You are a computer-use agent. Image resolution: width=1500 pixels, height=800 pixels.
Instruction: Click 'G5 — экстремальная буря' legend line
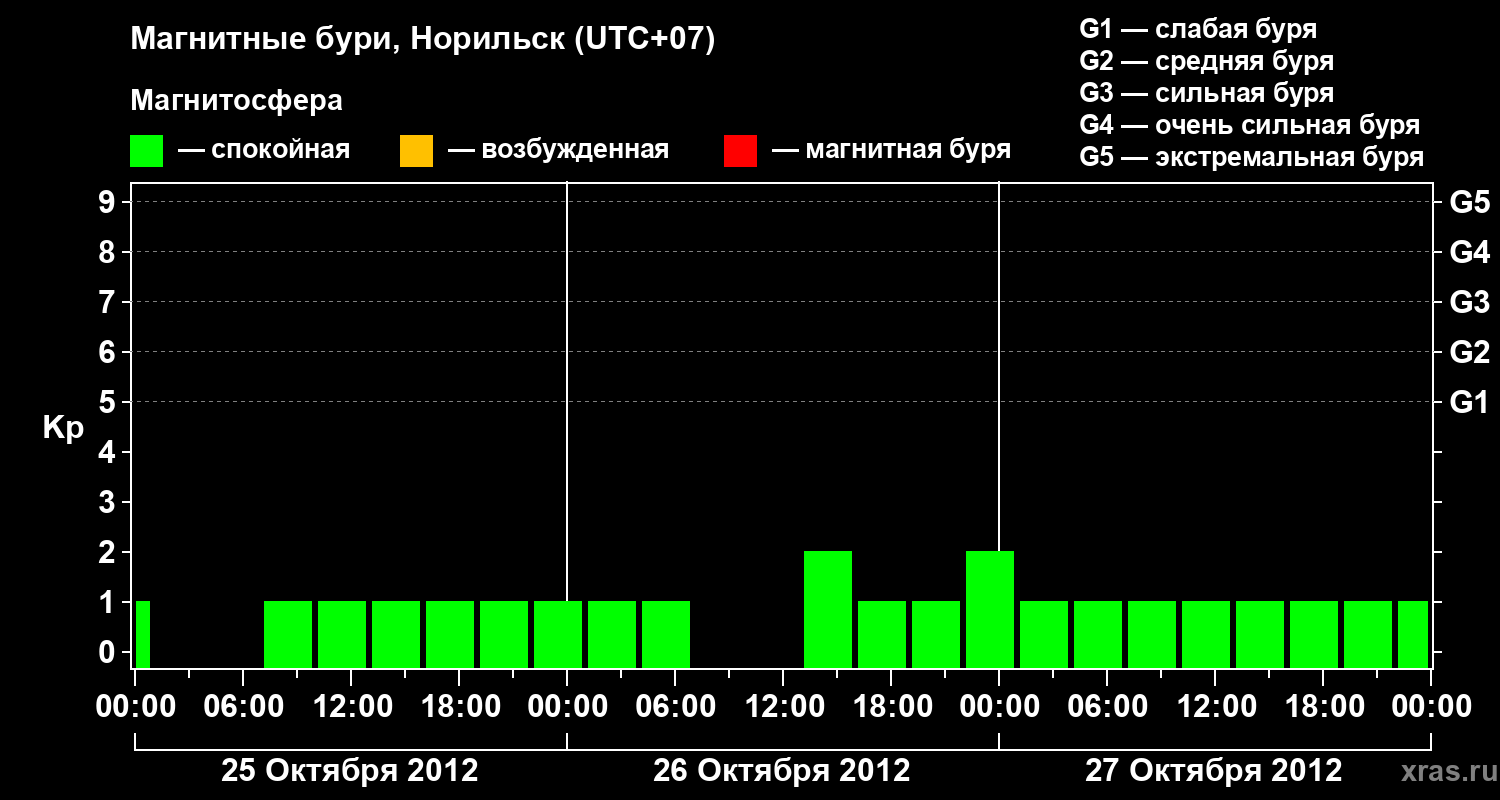[1252, 157]
